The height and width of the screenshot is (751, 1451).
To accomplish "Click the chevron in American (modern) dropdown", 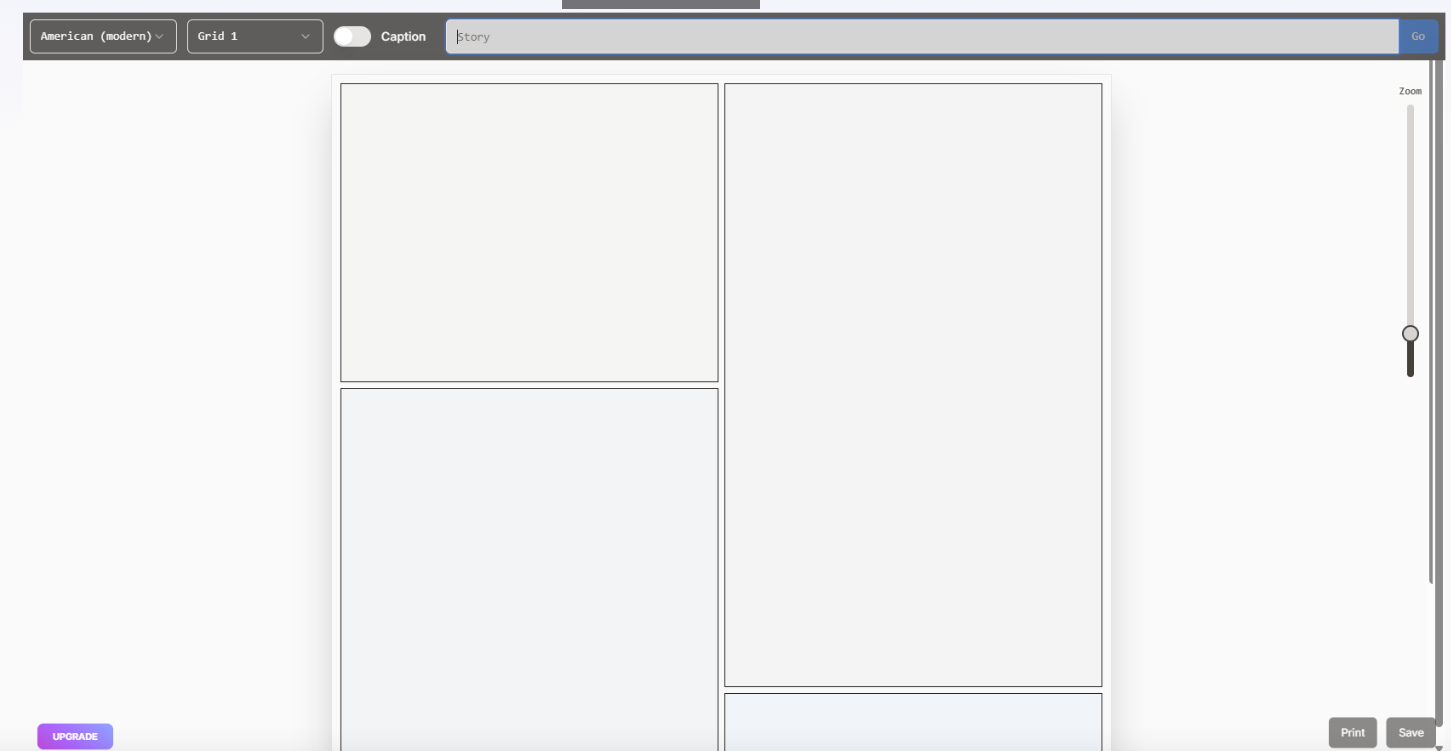I will [x=159, y=37].
